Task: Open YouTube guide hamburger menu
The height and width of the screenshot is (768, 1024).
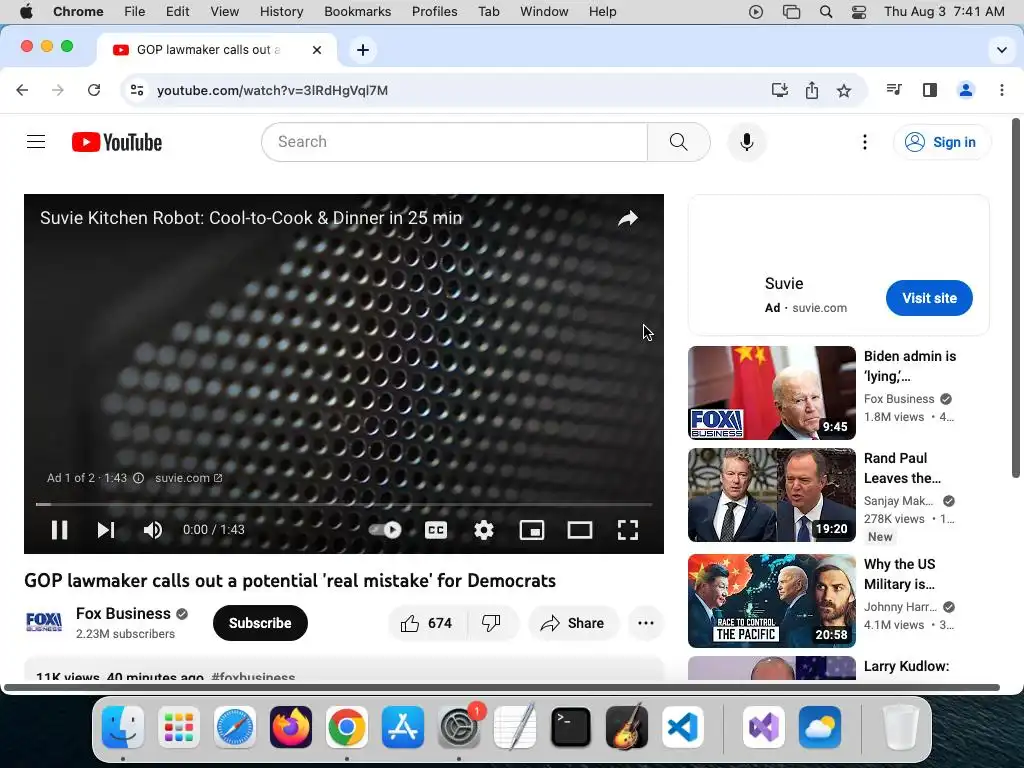Action: 36,142
